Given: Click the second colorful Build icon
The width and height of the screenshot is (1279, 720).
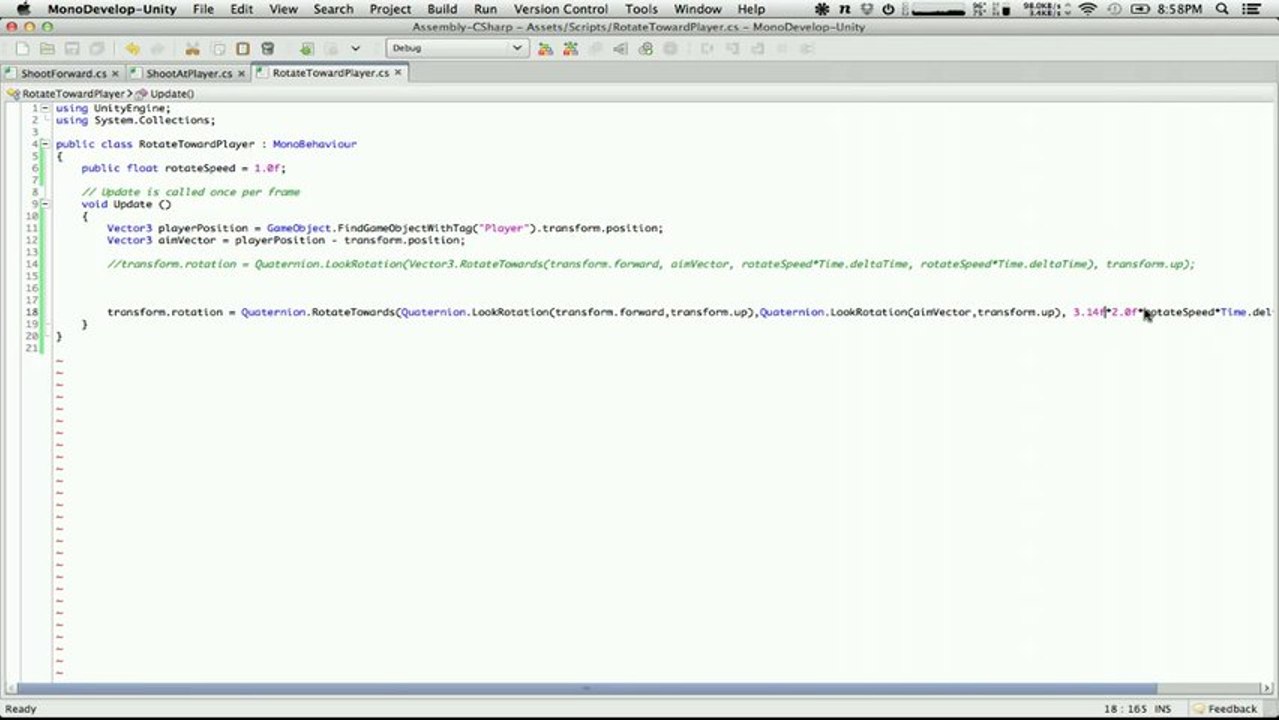Looking at the screenshot, I should 570,48.
